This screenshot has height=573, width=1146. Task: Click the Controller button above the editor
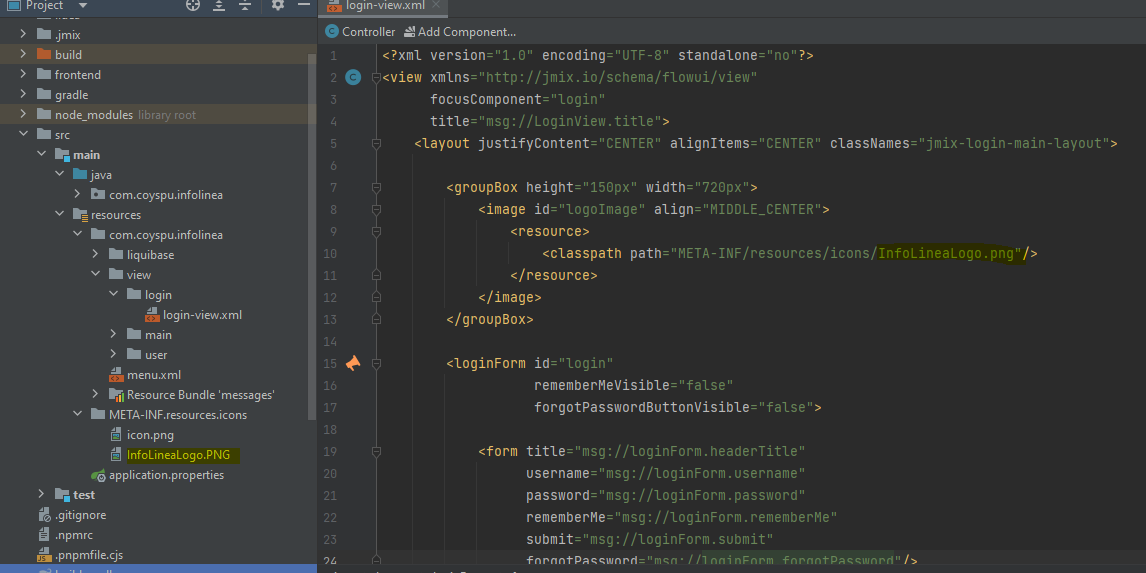click(360, 32)
